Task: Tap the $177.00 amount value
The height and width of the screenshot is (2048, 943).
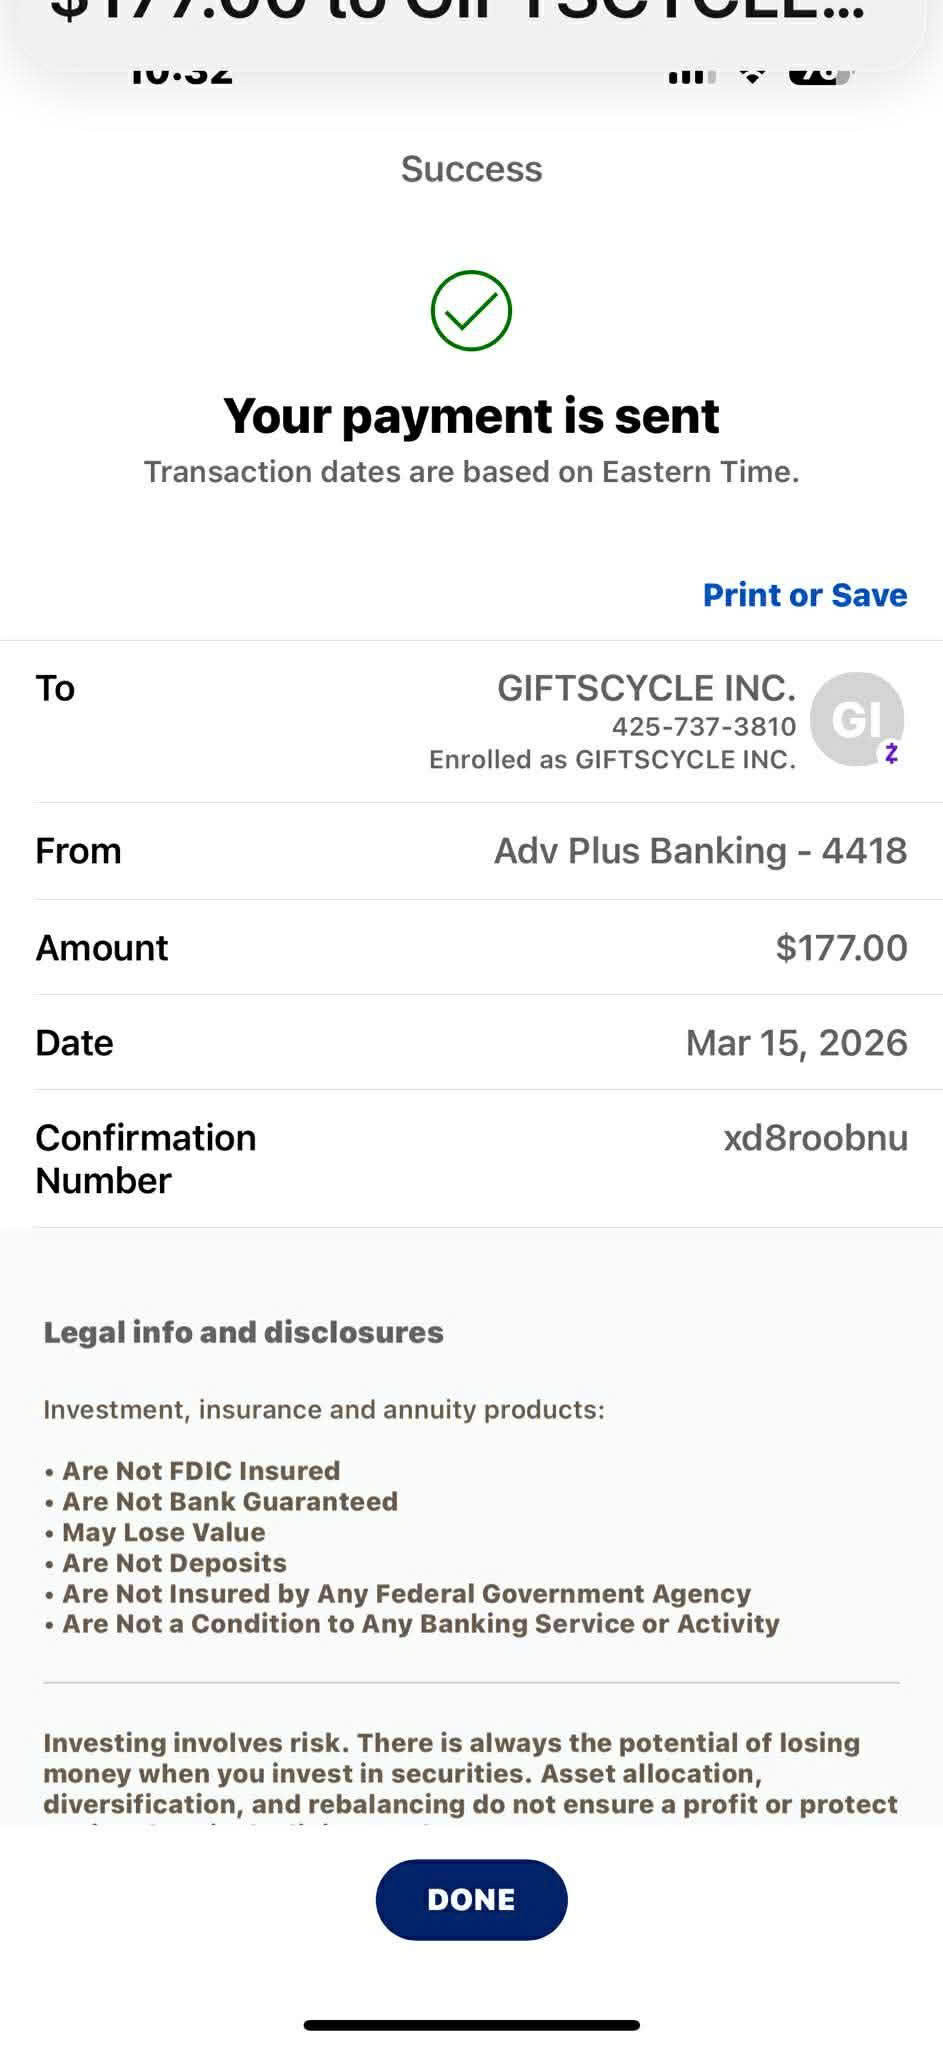Action: click(841, 948)
